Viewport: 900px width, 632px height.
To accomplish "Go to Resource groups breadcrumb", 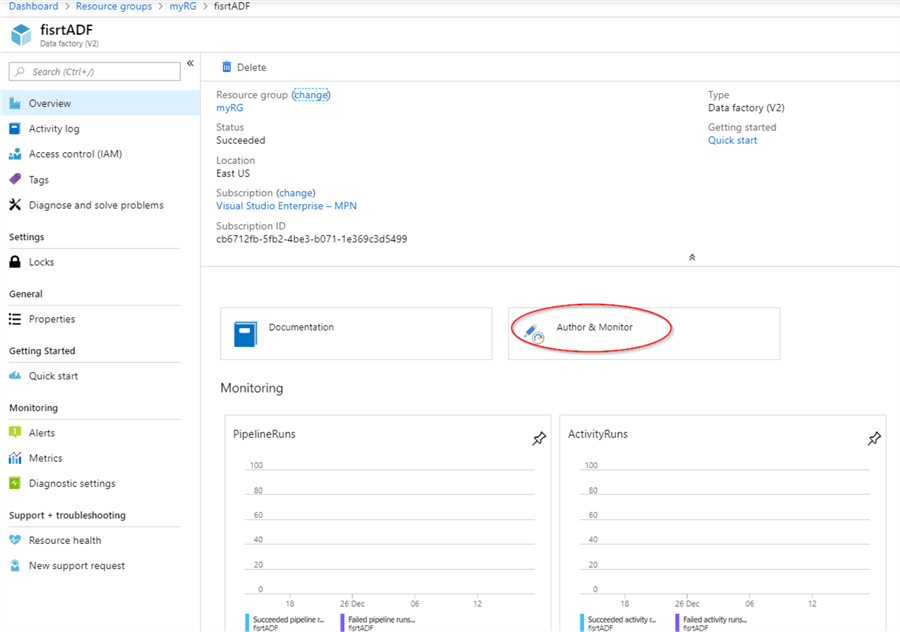I will tap(114, 6).
